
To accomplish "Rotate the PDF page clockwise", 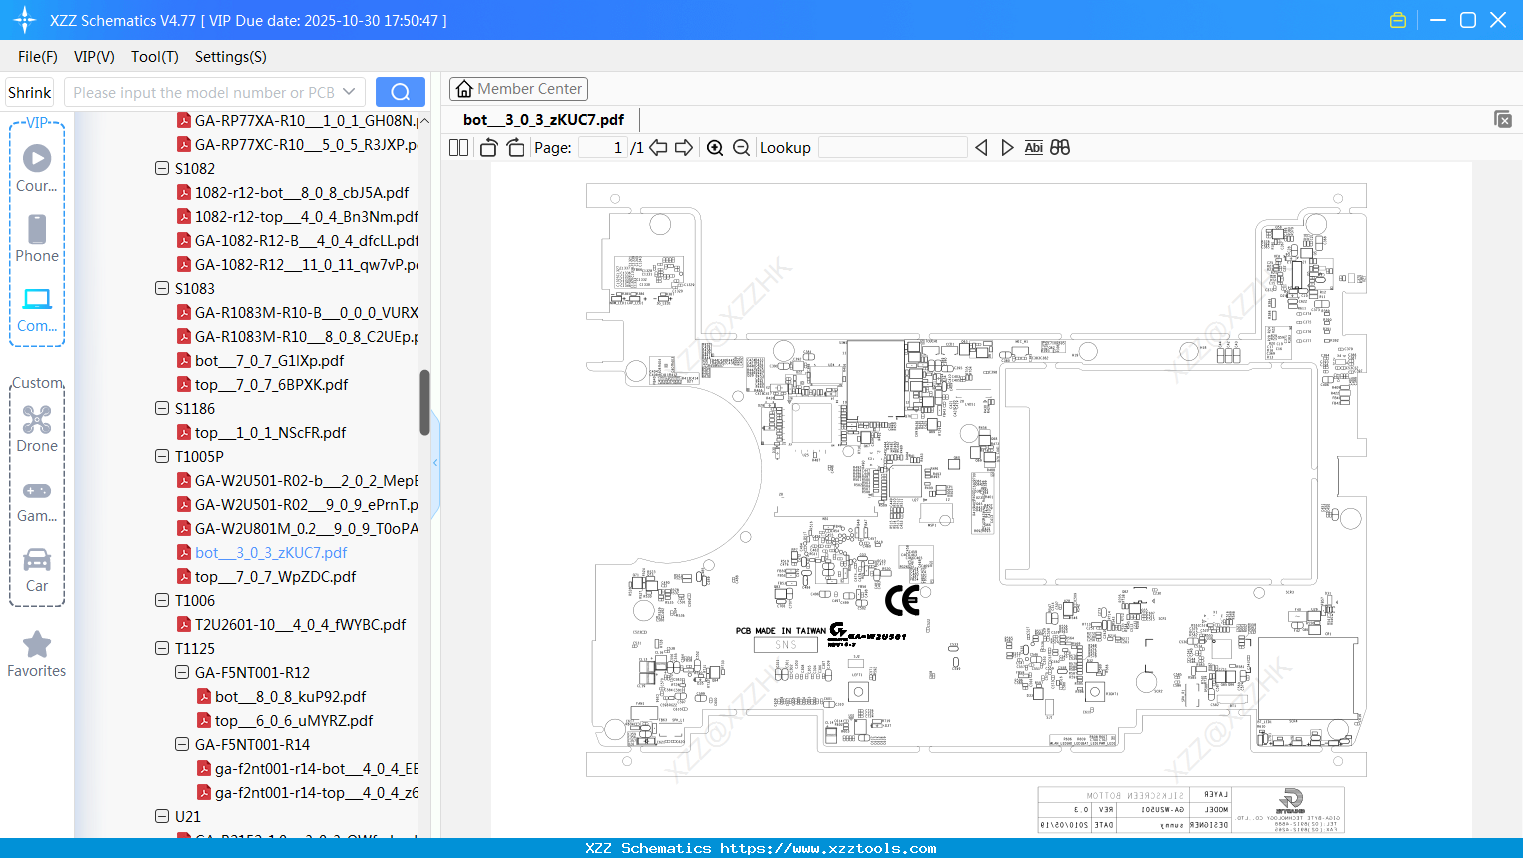I will tap(515, 148).
